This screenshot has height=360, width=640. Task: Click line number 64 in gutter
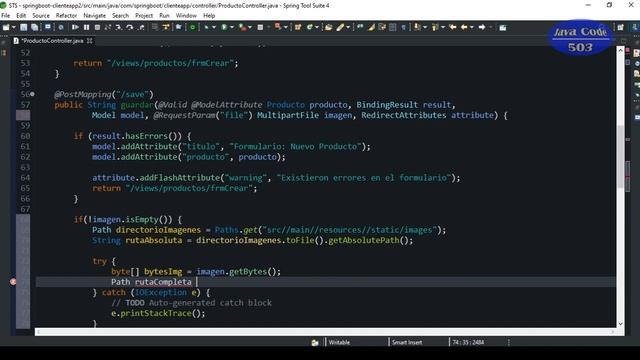pyautogui.click(x=25, y=178)
